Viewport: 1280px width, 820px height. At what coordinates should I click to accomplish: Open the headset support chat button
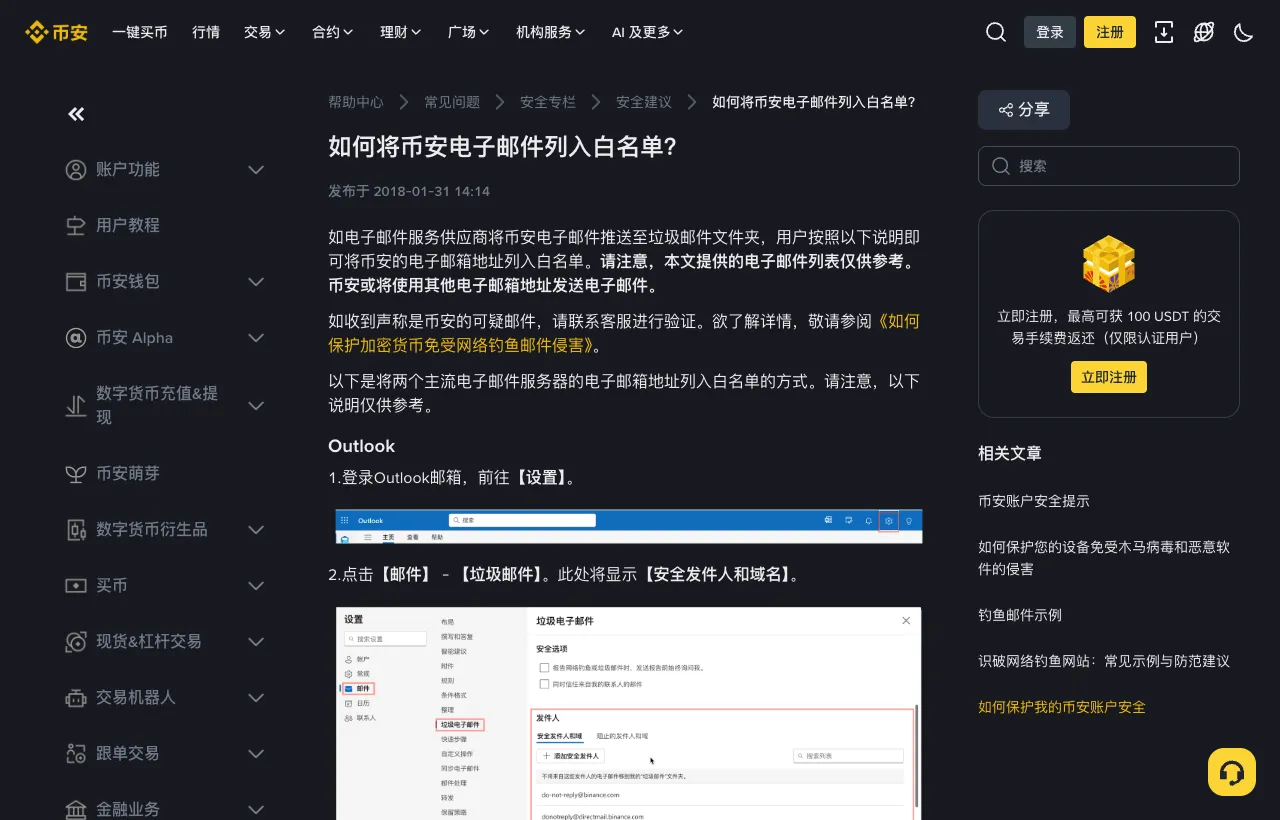point(1232,772)
